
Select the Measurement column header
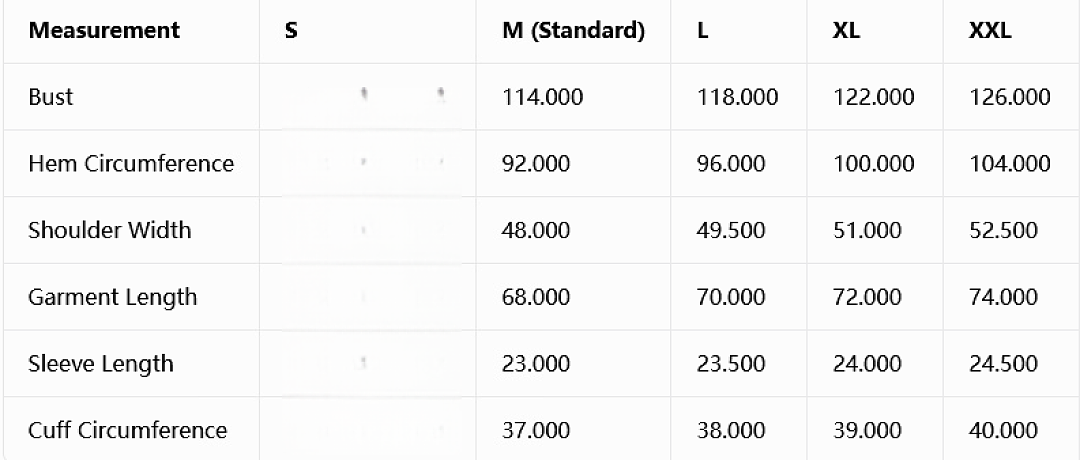[x=104, y=30]
